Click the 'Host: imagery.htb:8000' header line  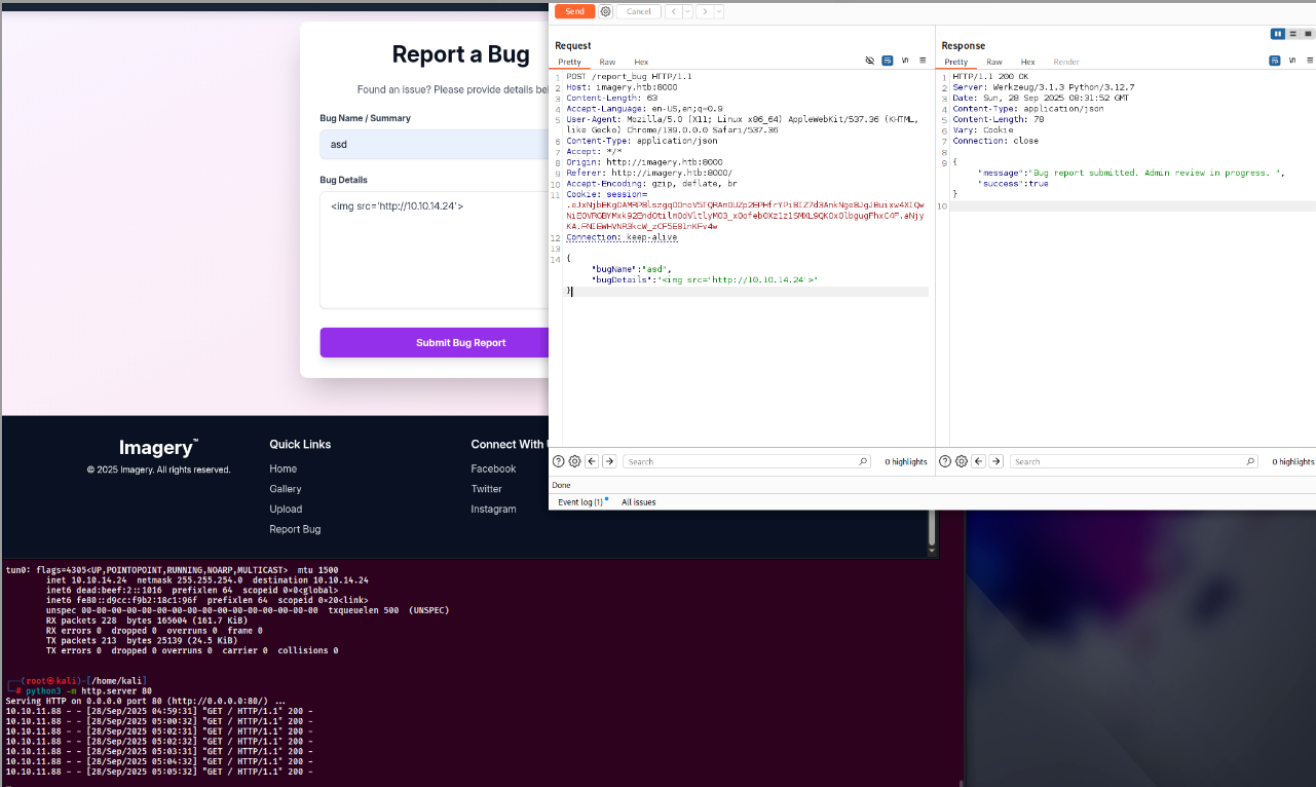pyautogui.click(x=621, y=87)
